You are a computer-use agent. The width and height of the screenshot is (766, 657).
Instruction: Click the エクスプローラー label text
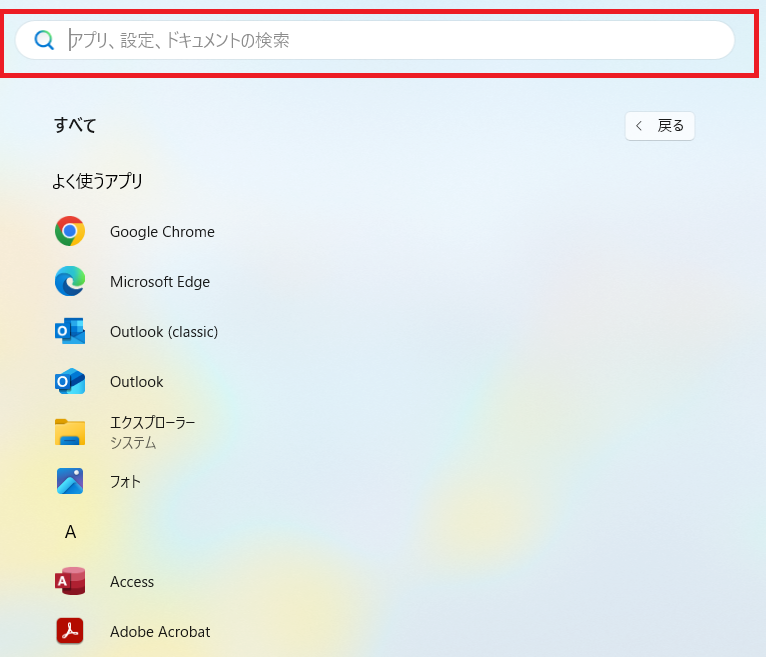click(153, 423)
